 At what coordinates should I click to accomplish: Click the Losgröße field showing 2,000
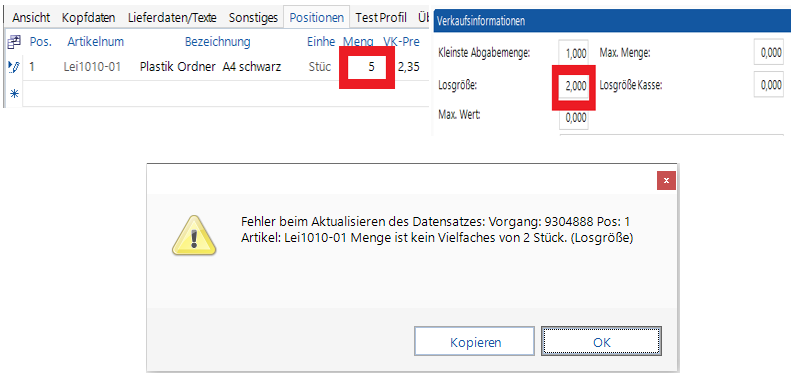[x=574, y=86]
